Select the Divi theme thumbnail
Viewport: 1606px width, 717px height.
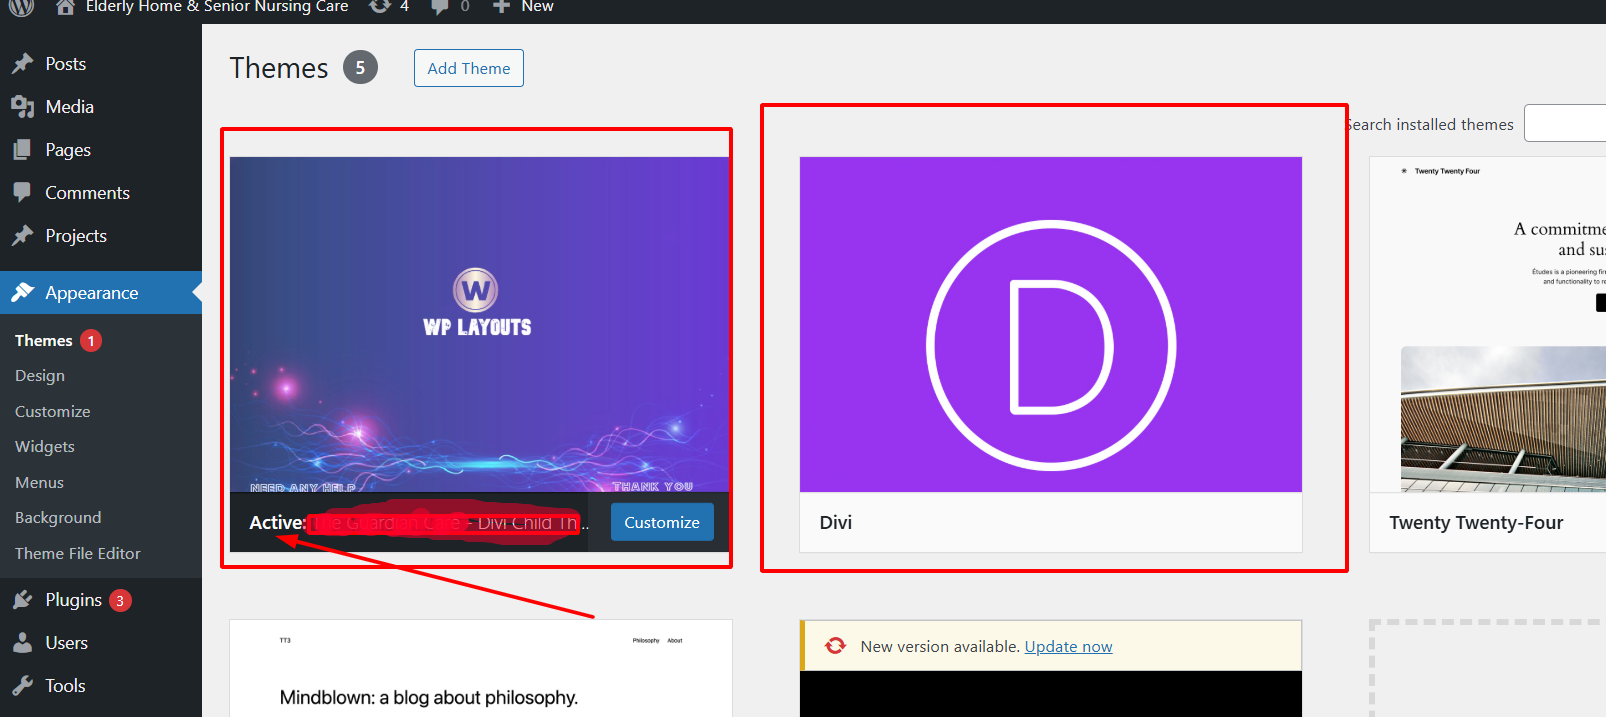[1051, 324]
